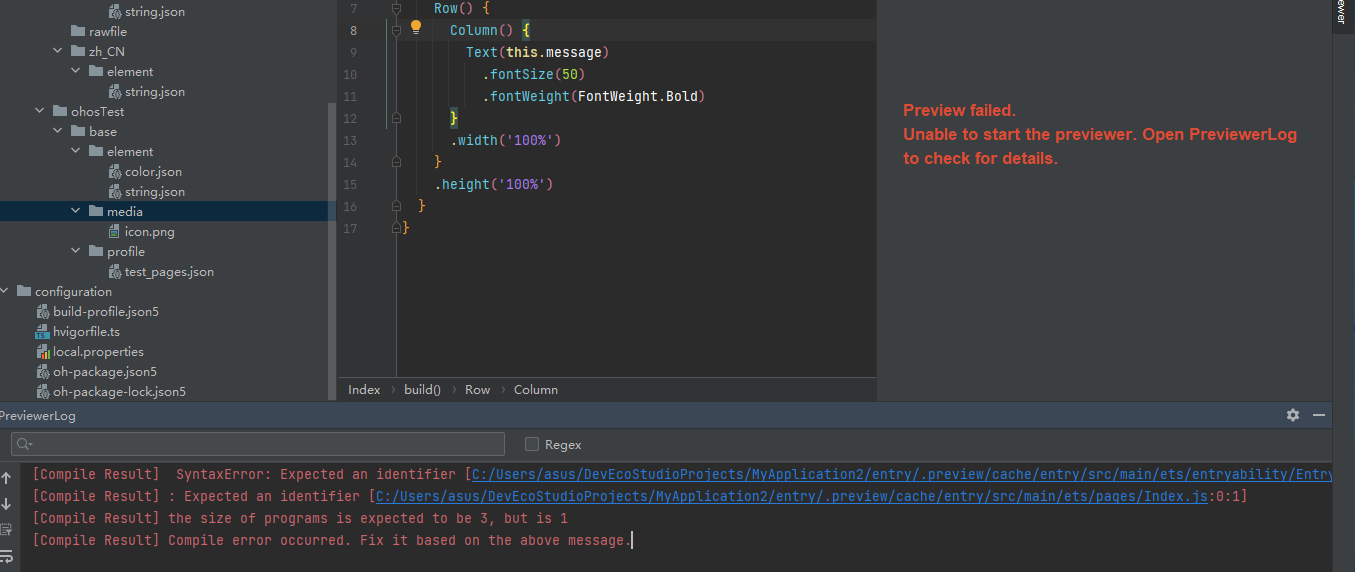Screen dimensions: 1355x572
Task: Click the media folder icon
Action: tap(97, 211)
